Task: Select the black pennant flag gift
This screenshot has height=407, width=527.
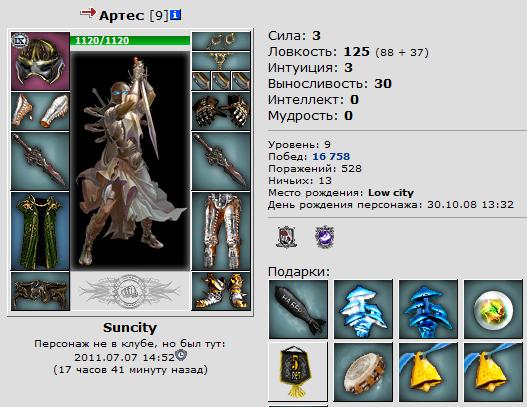Action: click(298, 372)
